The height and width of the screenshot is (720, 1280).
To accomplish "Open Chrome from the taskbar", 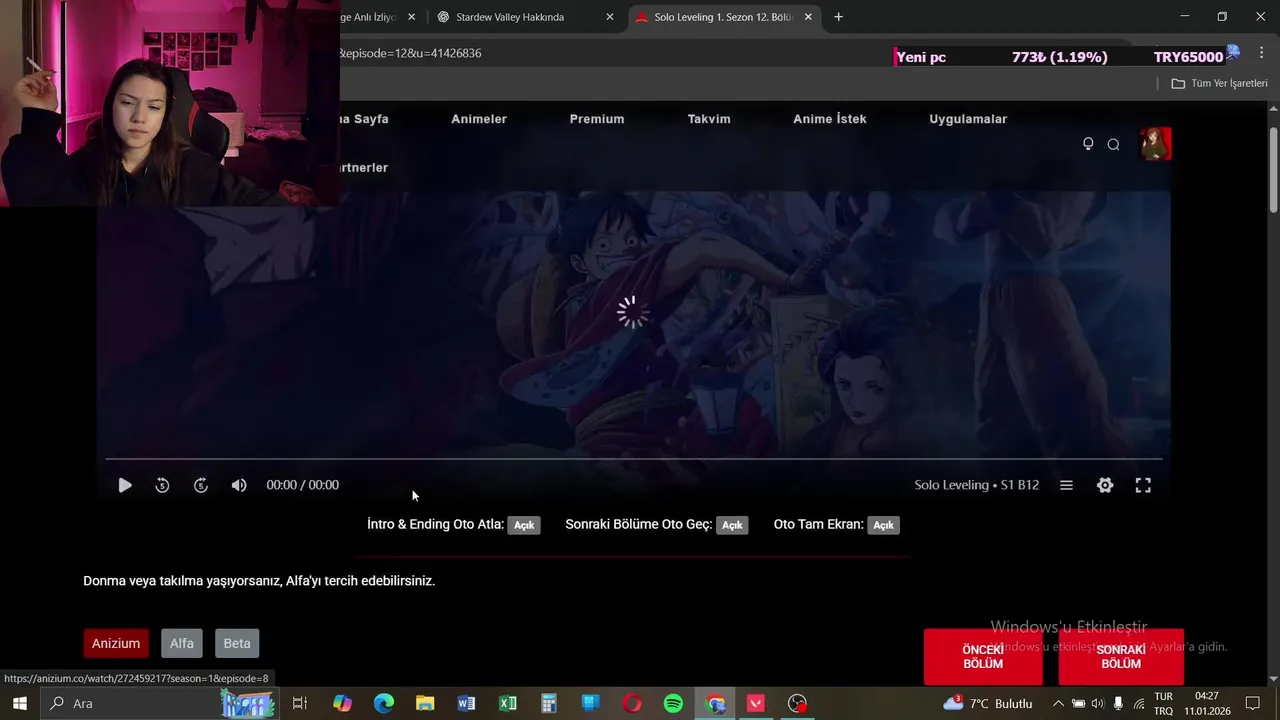I will pos(715,703).
